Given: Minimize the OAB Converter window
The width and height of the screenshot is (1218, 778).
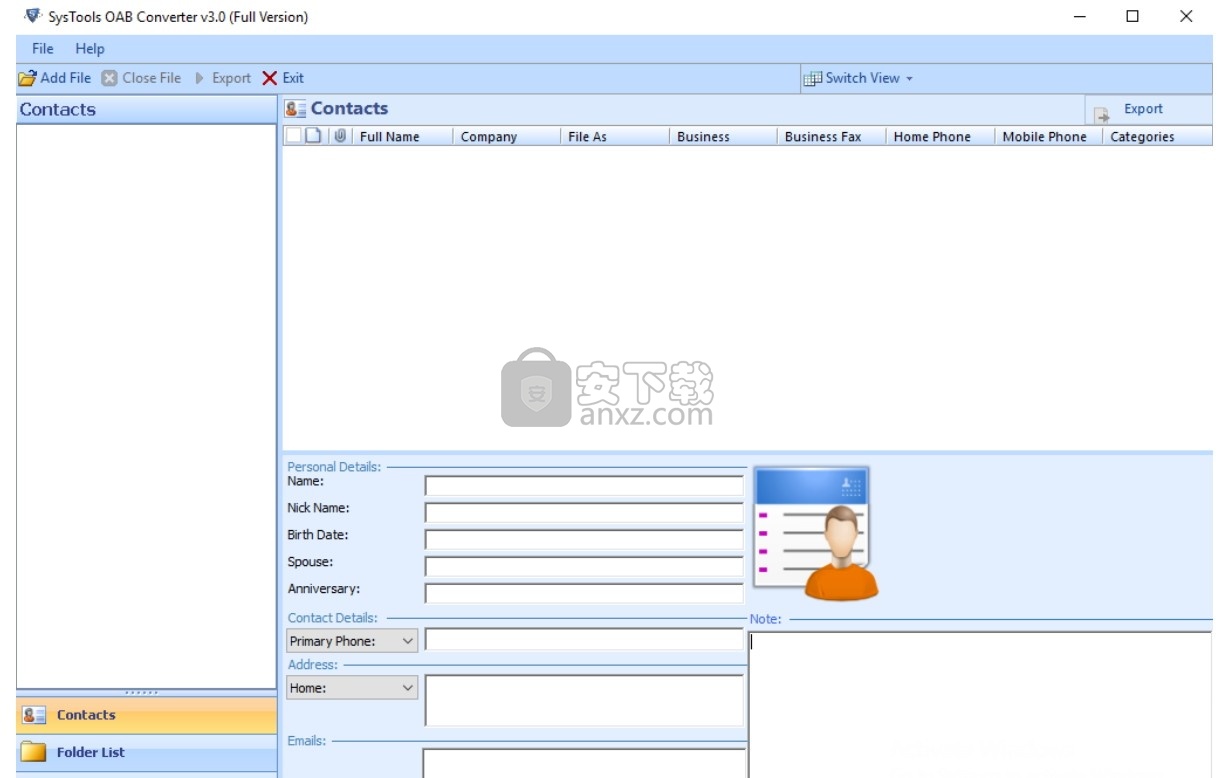Looking at the screenshot, I should pyautogui.click(x=1080, y=16).
